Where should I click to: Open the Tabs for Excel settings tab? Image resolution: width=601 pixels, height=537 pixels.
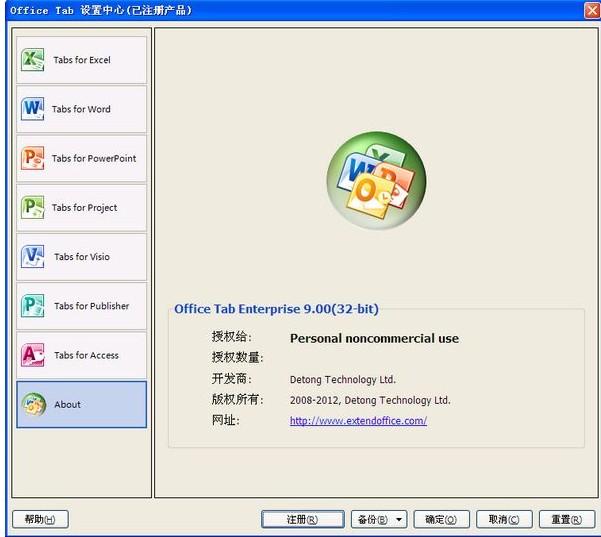coord(81,60)
